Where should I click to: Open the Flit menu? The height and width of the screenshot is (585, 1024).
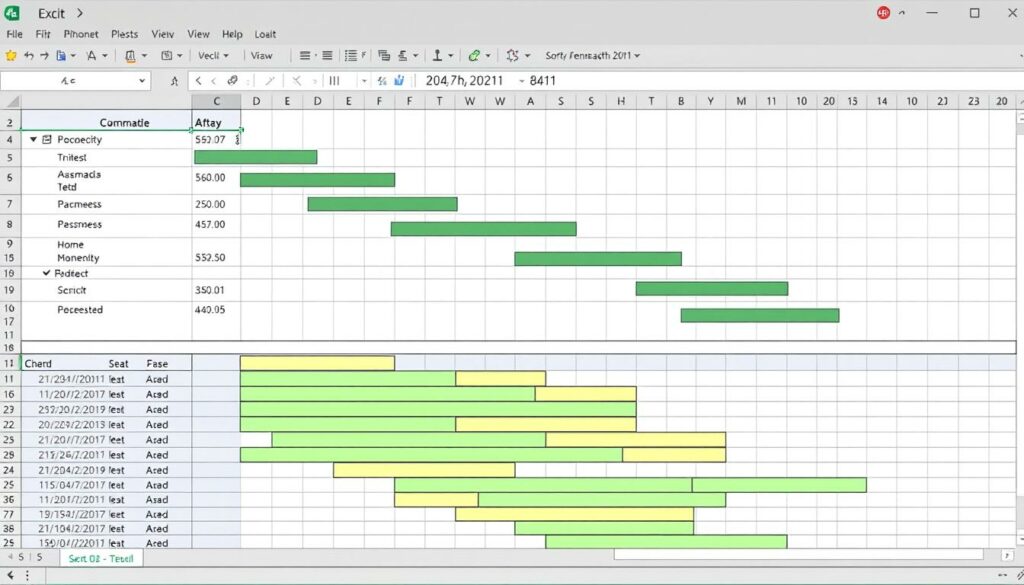pos(43,34)
